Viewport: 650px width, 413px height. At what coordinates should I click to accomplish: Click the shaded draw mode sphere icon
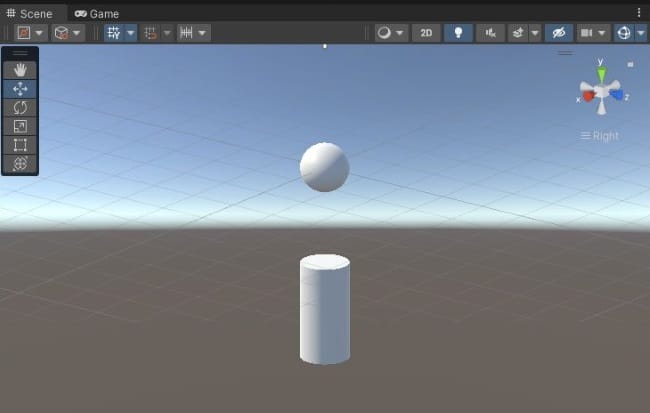[x=384, y=33]
